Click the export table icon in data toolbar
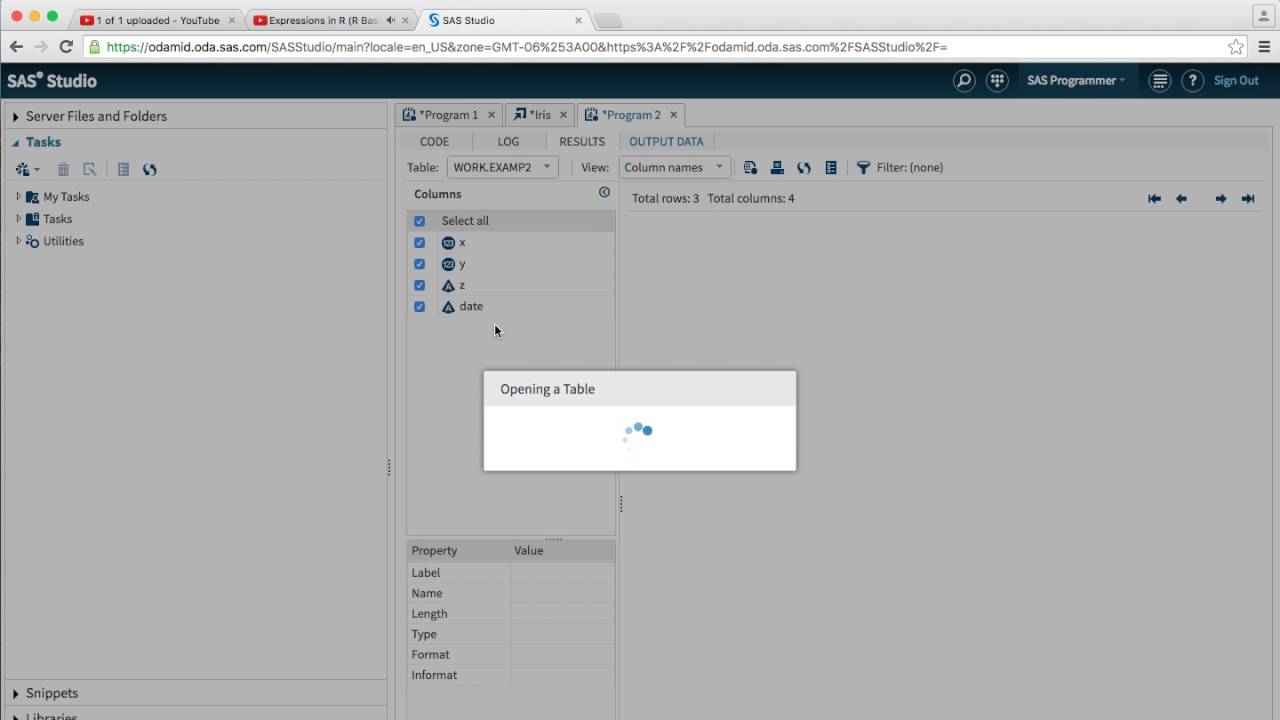Viewport: 1280px width, 720px height. click(x=750, y=168)
